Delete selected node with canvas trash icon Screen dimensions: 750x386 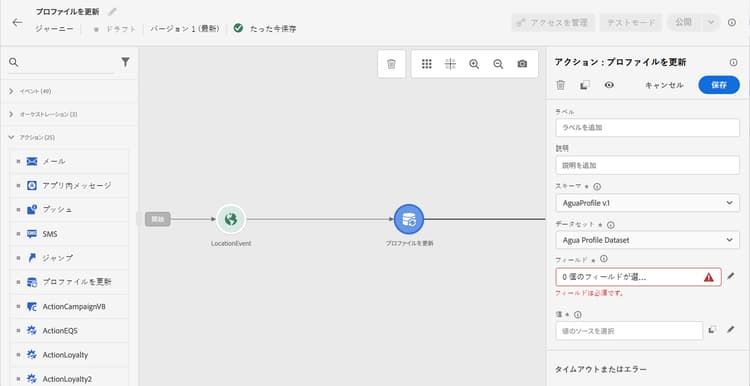point(391,64)
